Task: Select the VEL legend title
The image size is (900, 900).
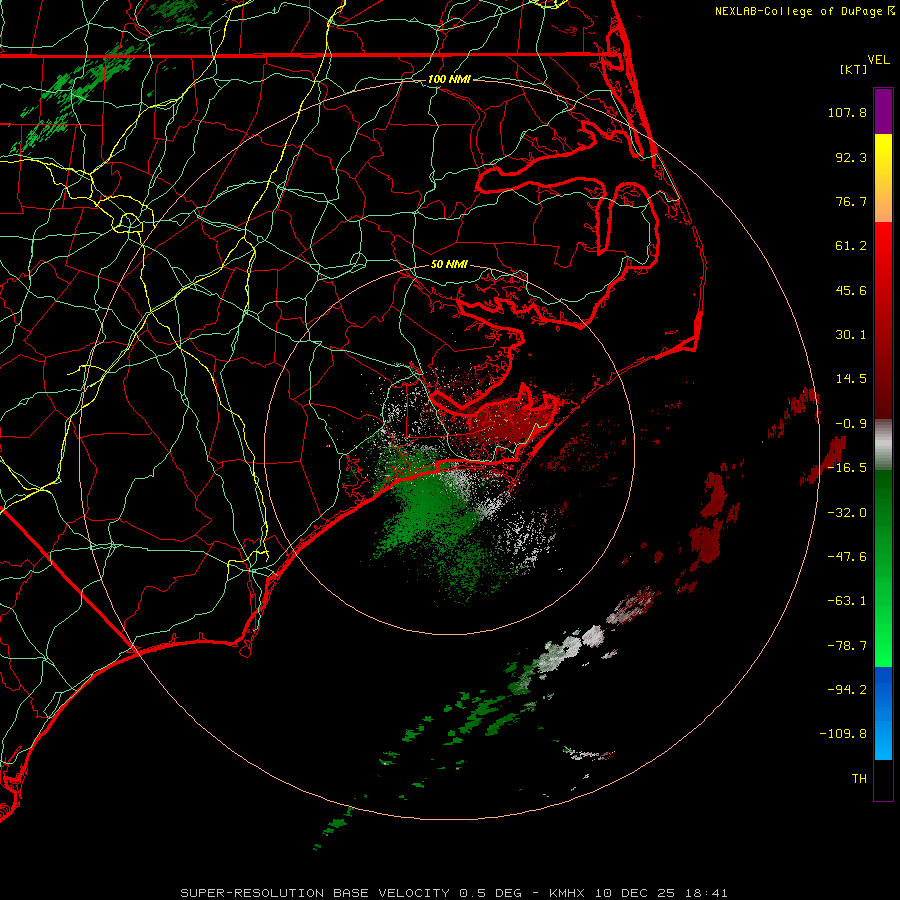Action: click(878, 60)
